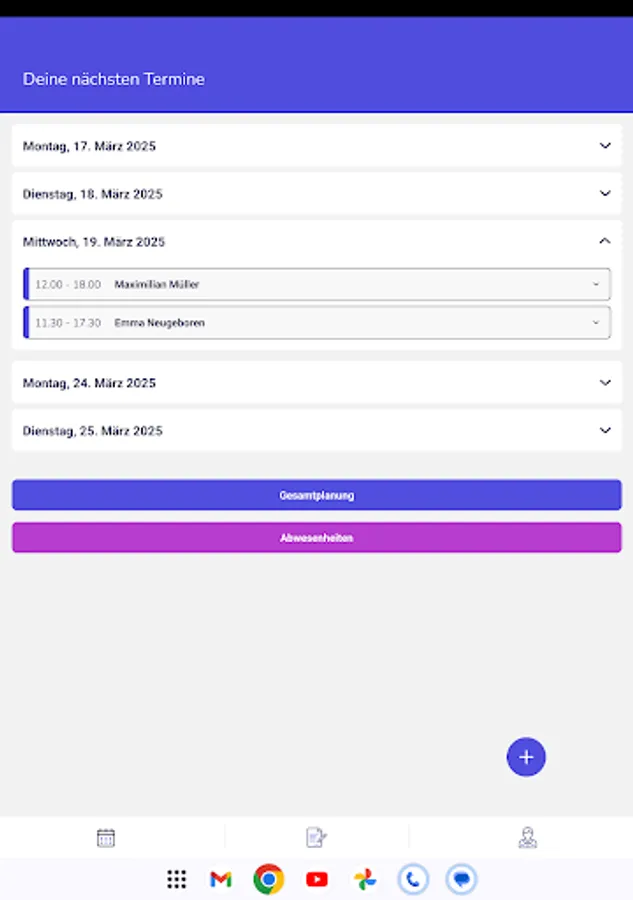Tap the purple plus button to add appointment
The width and height of the screenshot is (633, 900).
pyautogui.click(x=526, y=757)
